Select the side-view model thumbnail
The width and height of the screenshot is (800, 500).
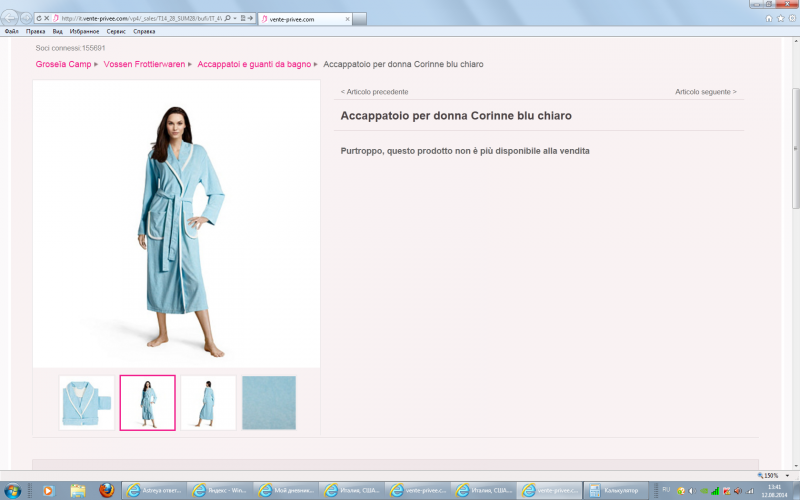pyautogui.click(x=208, y=403)
